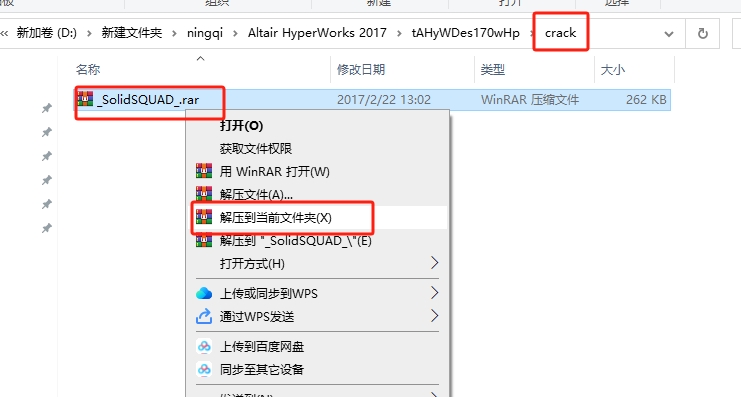Click Baidu Netdisk icon beside 上传到百度网盘
The height and width of the screenshot is (397, 741).
204,346
